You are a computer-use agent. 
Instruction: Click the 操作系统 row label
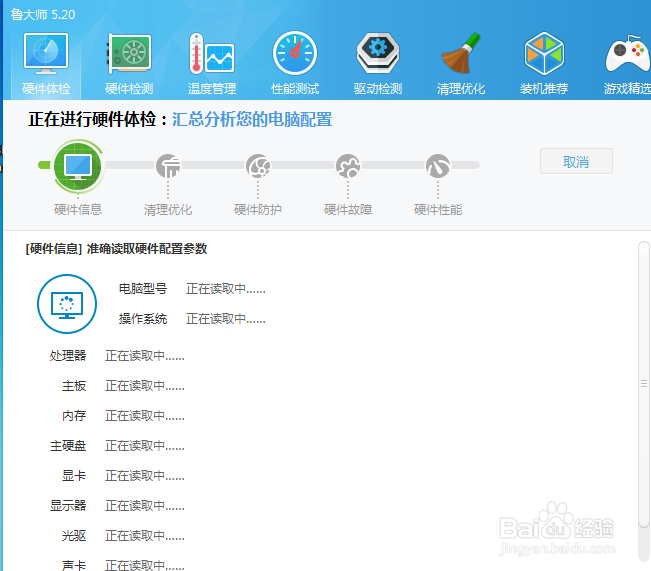coord(143,319)
